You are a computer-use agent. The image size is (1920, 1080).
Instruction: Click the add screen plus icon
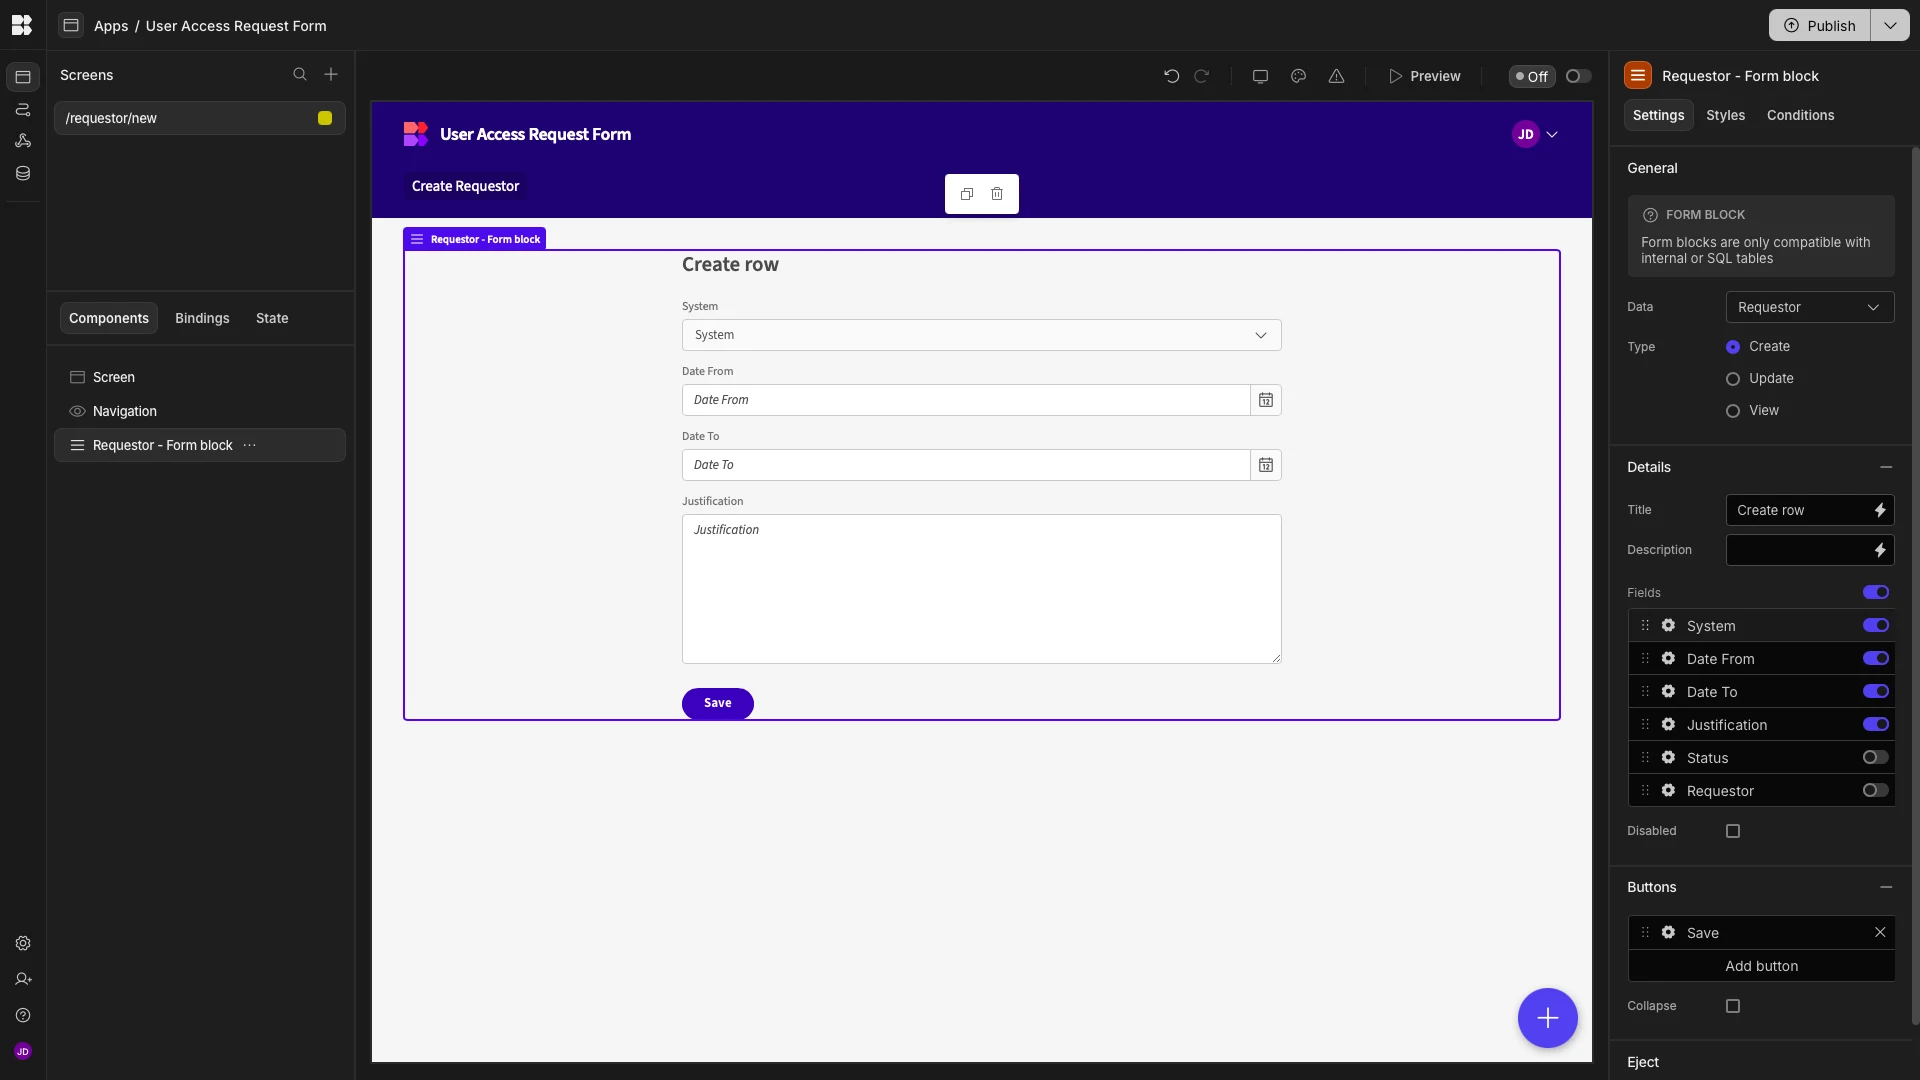tap(331, 74)
